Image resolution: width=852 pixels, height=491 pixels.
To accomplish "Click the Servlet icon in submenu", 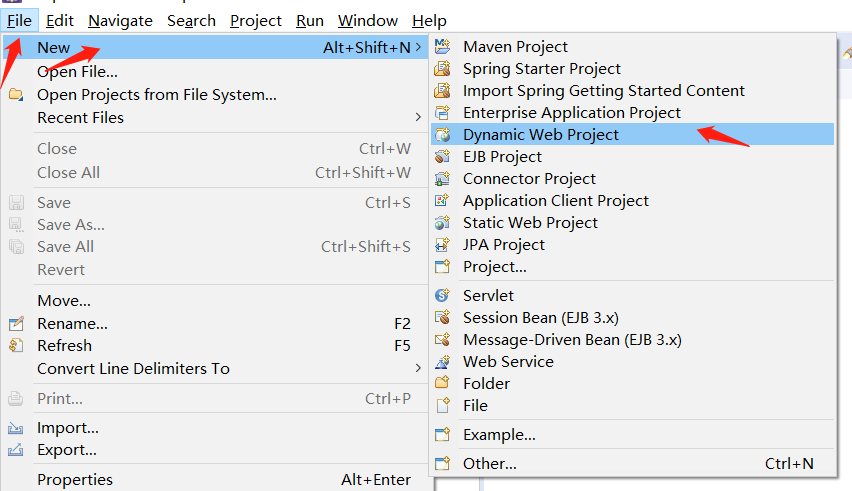I will click(443, 296).
